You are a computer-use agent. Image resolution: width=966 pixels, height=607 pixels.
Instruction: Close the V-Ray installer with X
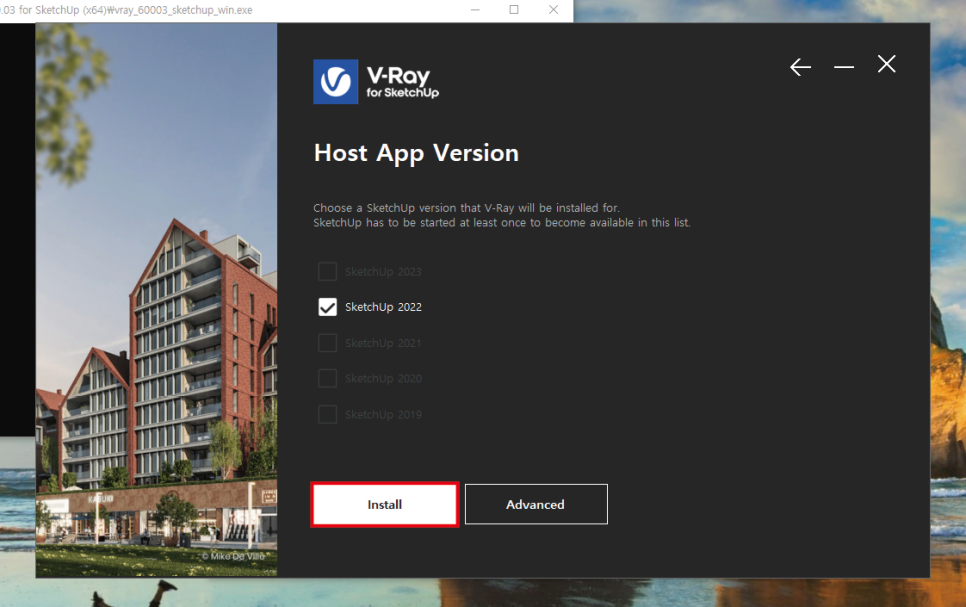click(887, 64)
